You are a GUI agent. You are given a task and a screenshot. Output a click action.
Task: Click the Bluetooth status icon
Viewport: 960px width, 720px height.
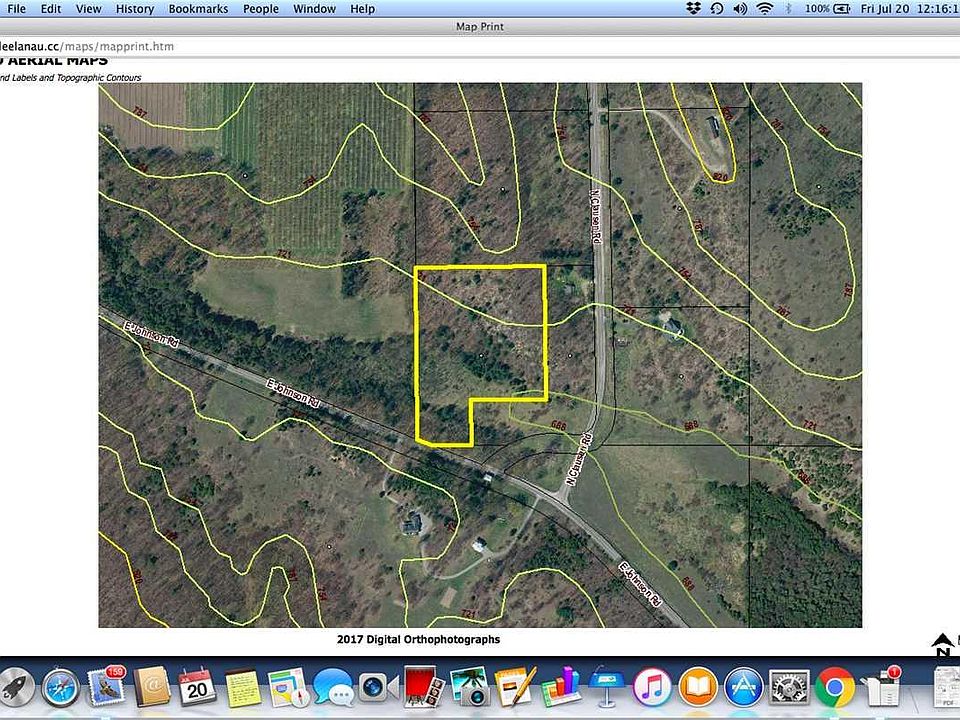pos(789,9)
